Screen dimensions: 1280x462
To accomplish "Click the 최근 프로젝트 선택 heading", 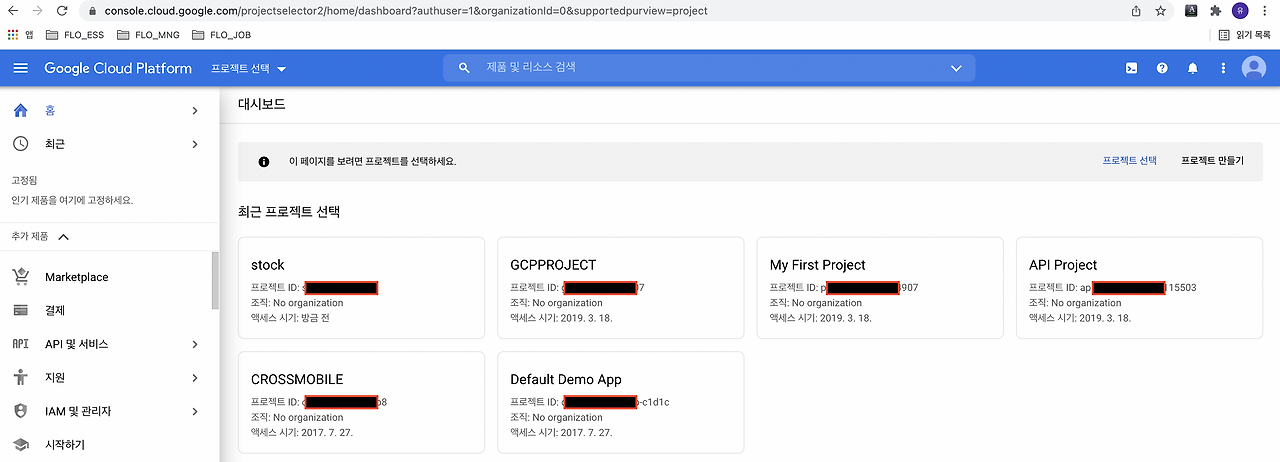I will coord(289,212).
